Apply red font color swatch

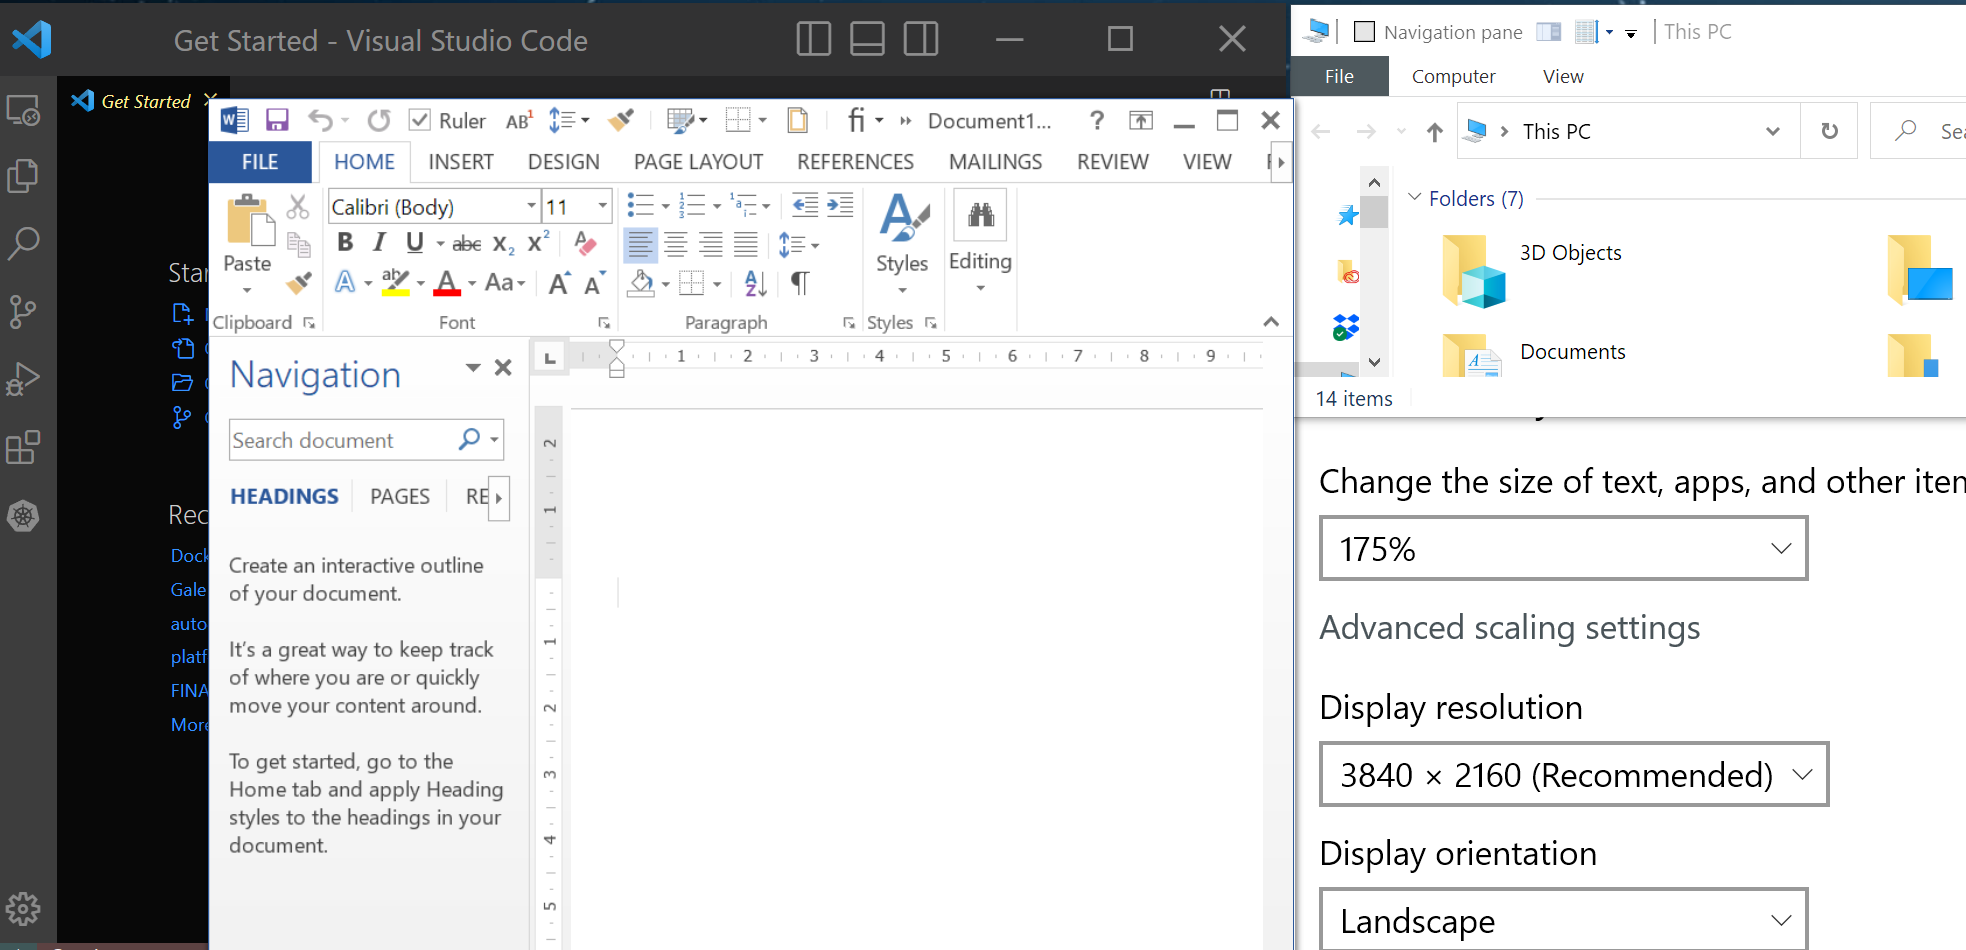(x=447, y=283)
